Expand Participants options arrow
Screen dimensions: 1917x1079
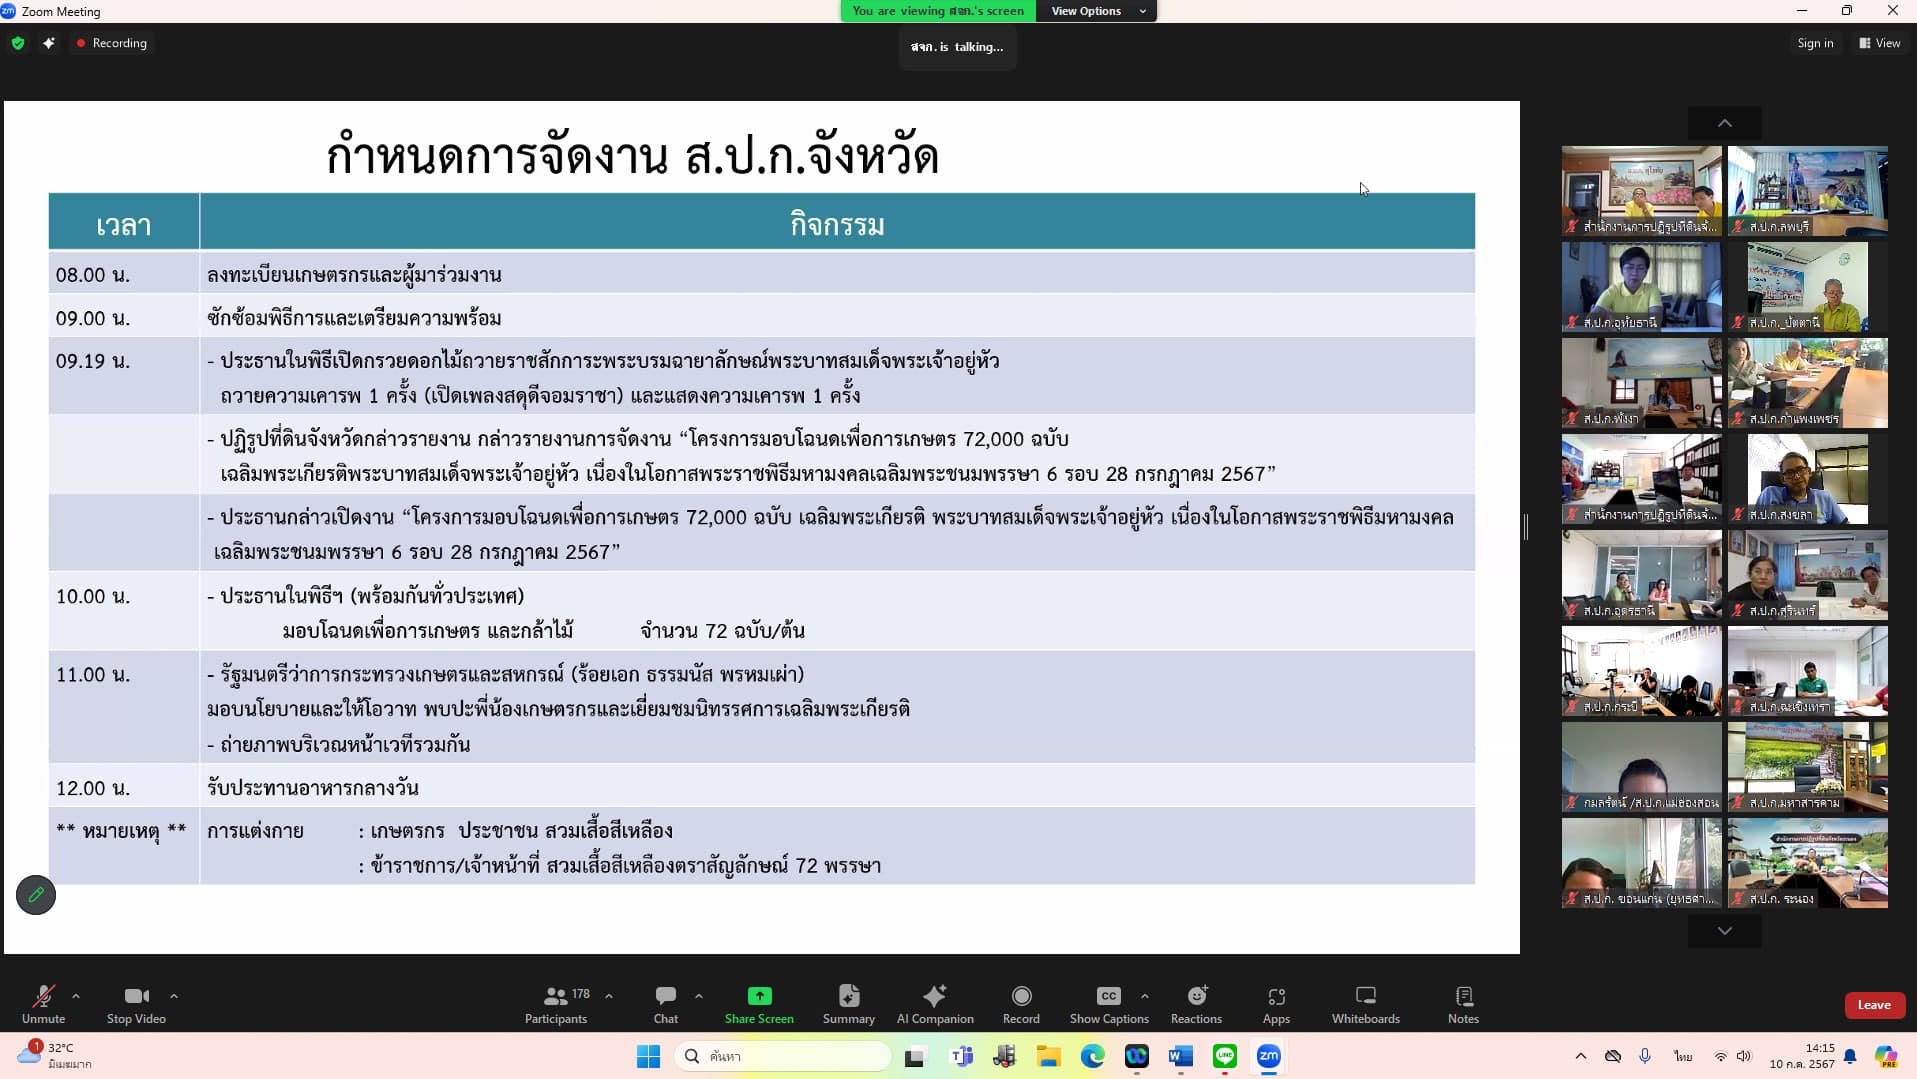[609, 996]
